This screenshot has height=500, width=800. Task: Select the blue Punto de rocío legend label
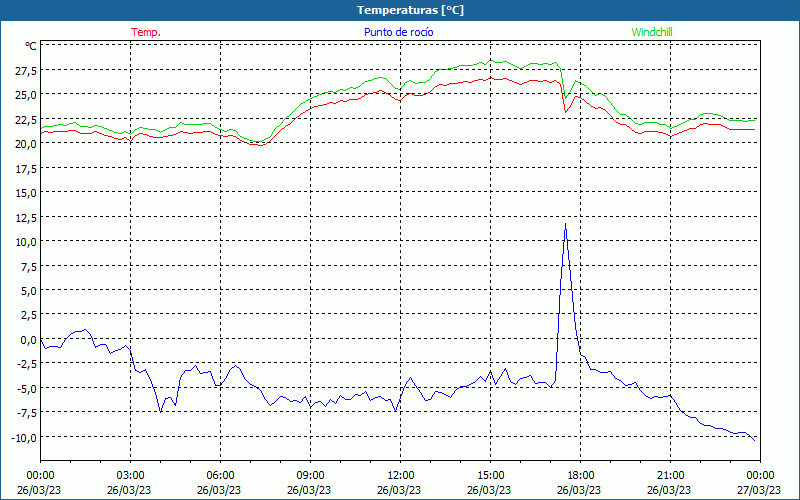click(398, 32)
